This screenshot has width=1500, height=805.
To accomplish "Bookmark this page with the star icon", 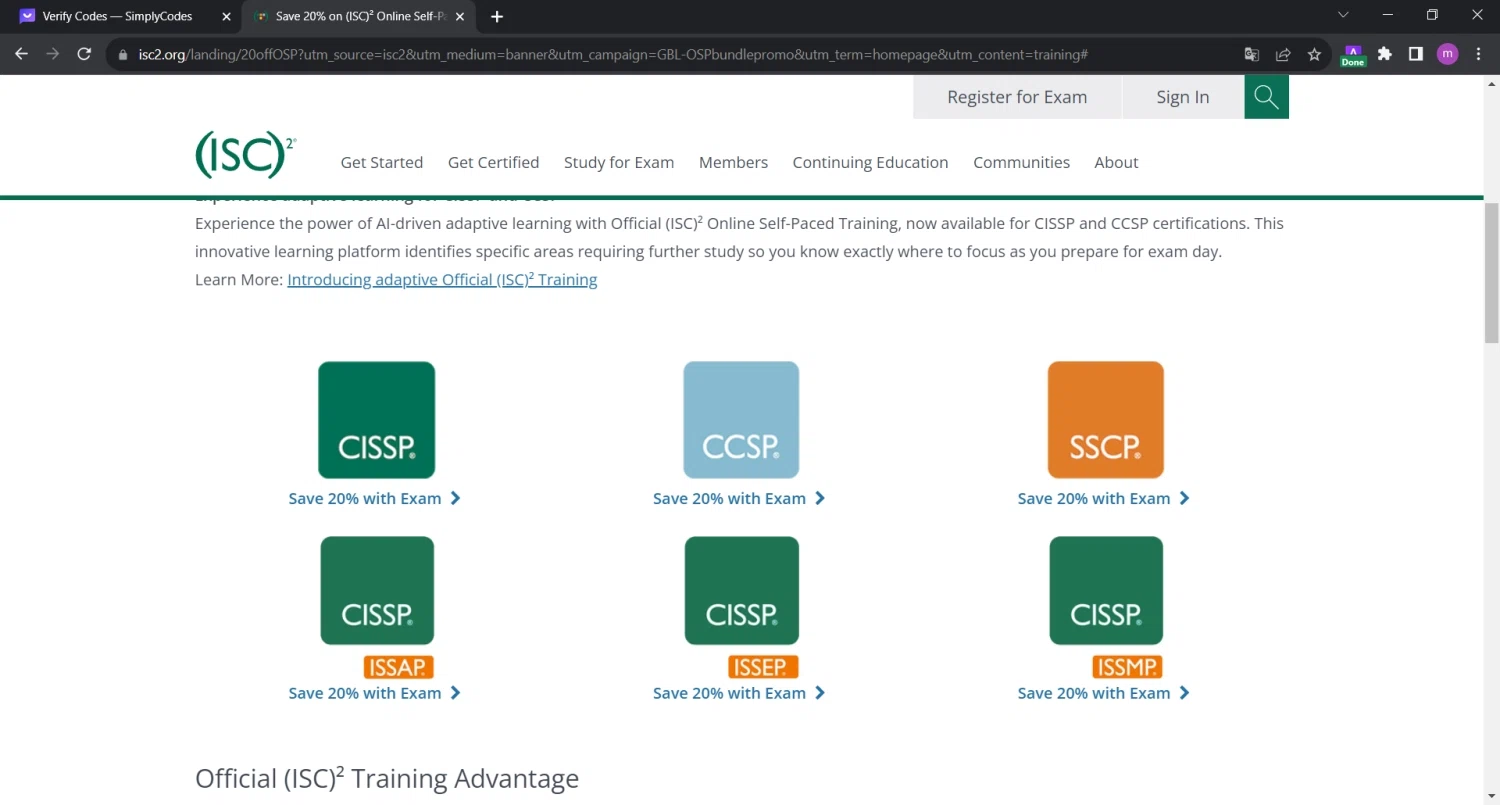I will [1314, 54].
